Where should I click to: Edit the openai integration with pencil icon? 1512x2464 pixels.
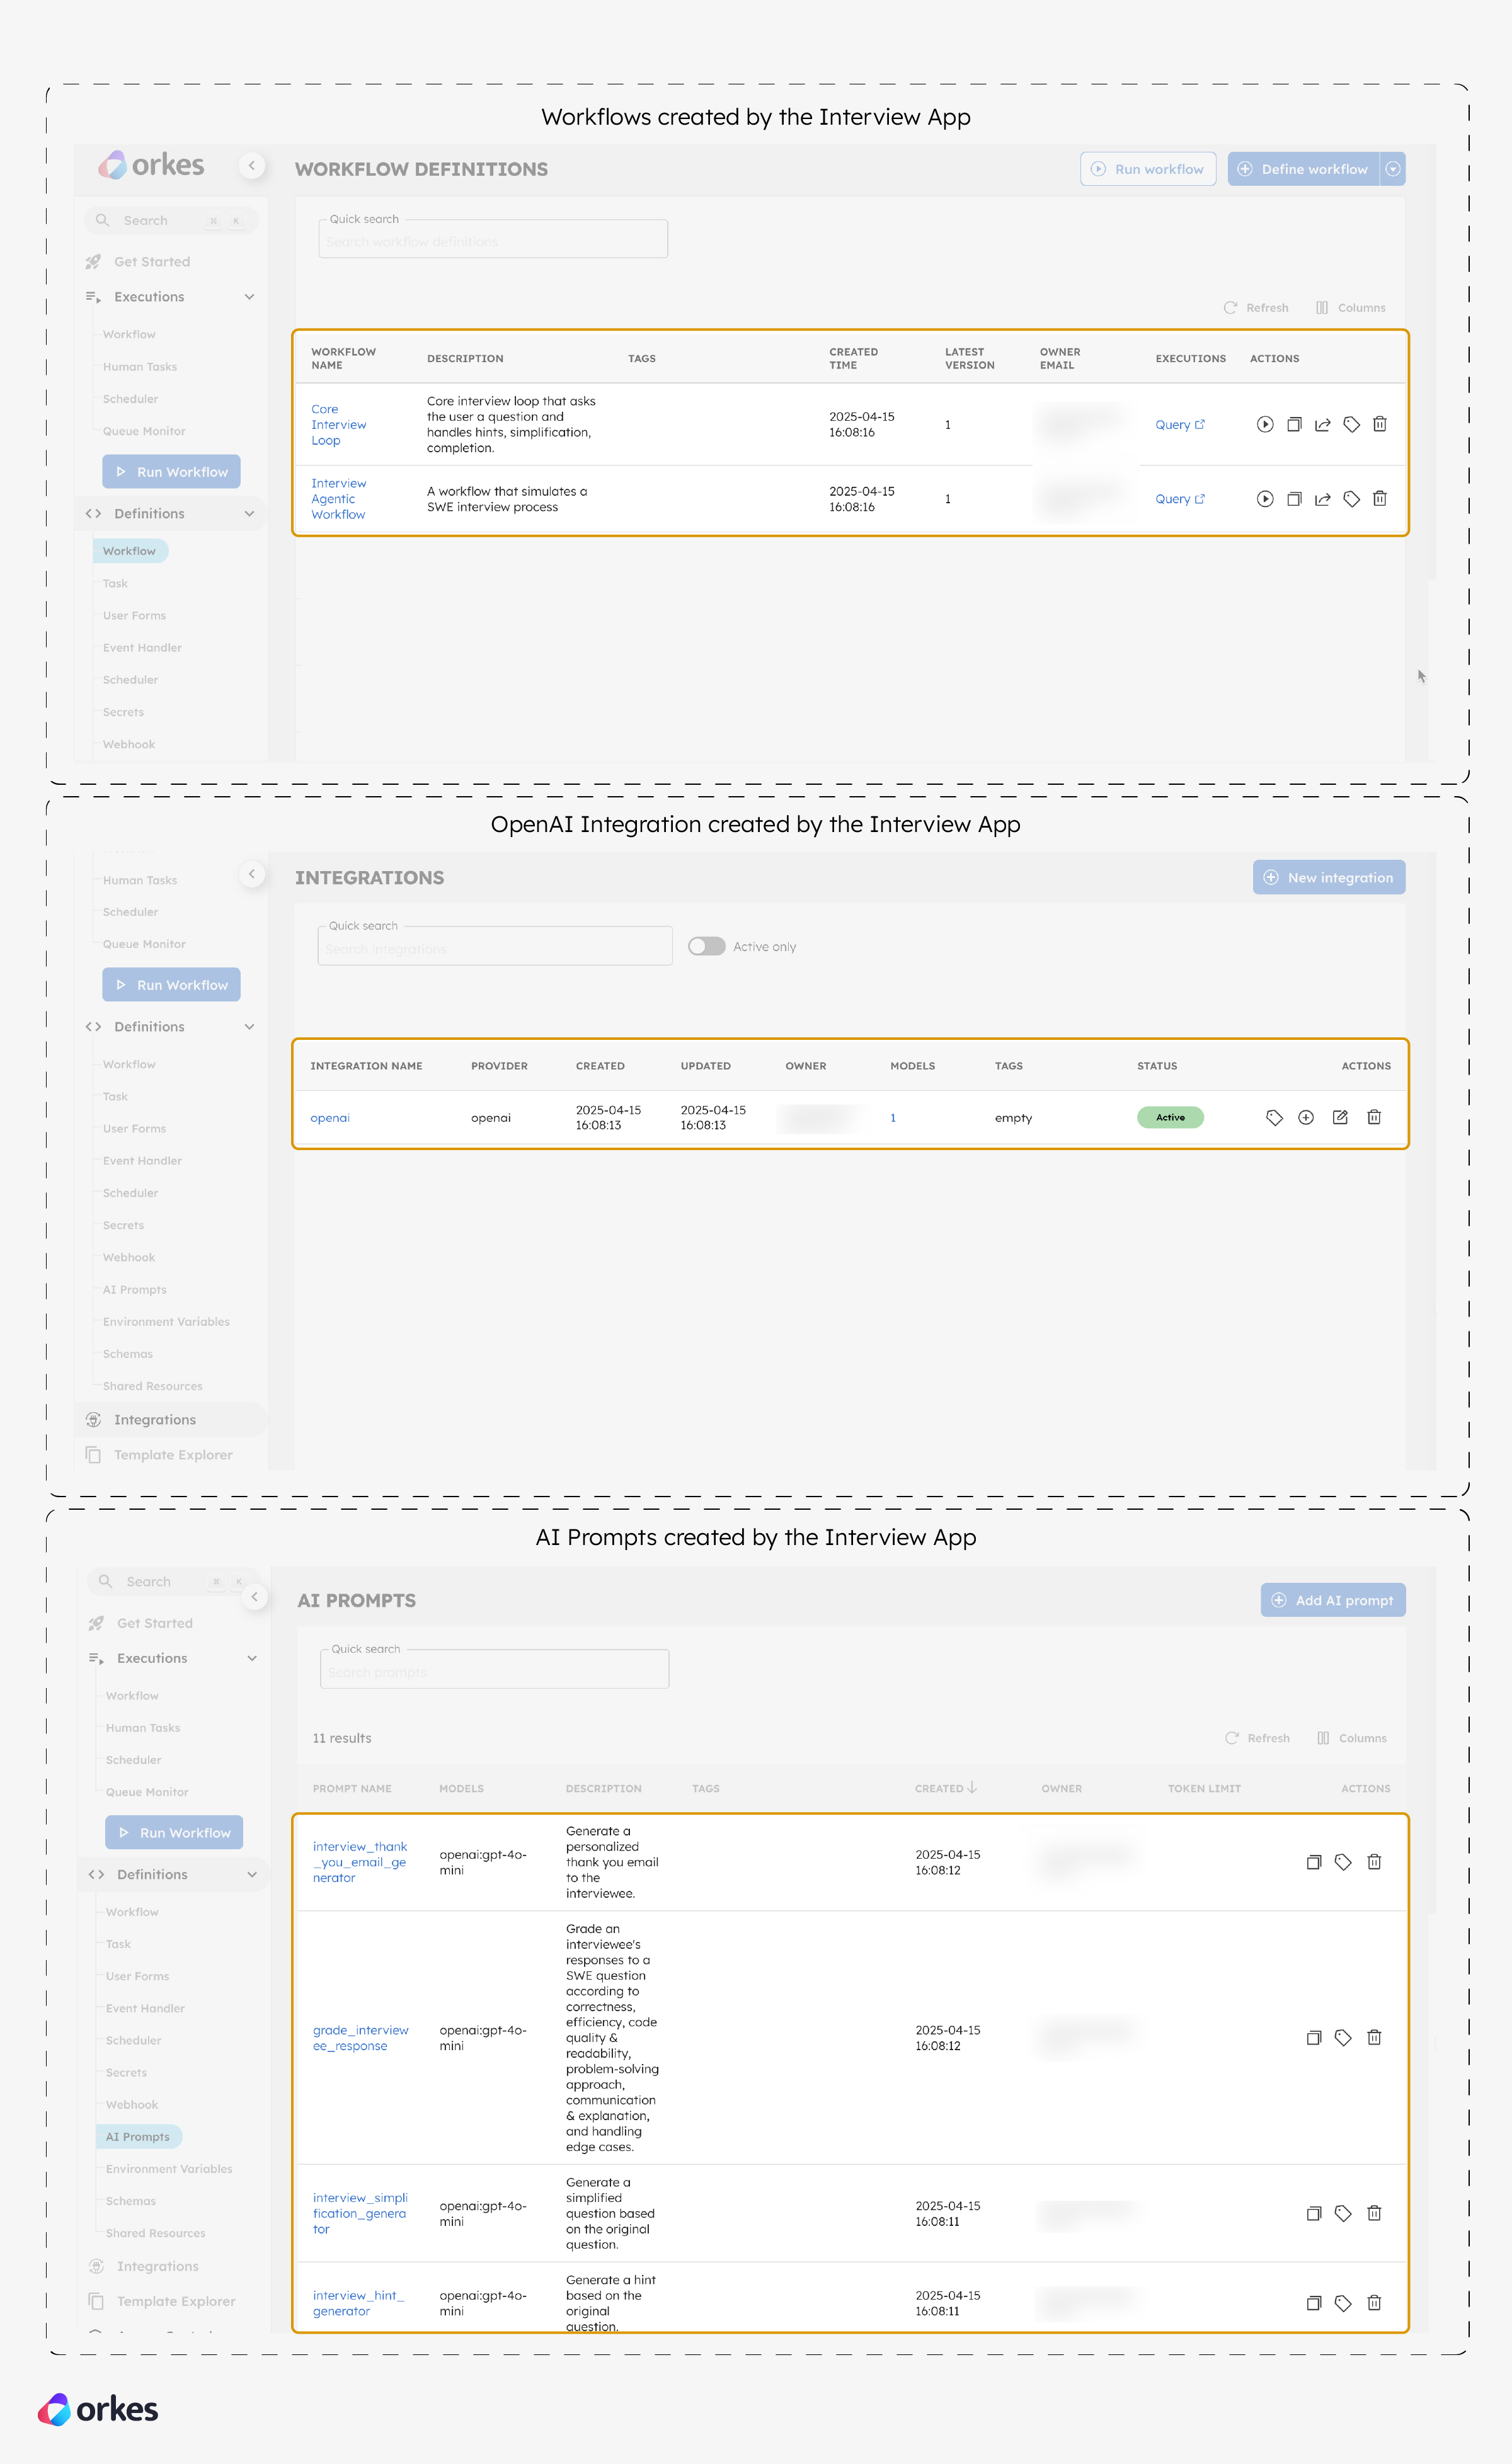tap(1339, 1117)
